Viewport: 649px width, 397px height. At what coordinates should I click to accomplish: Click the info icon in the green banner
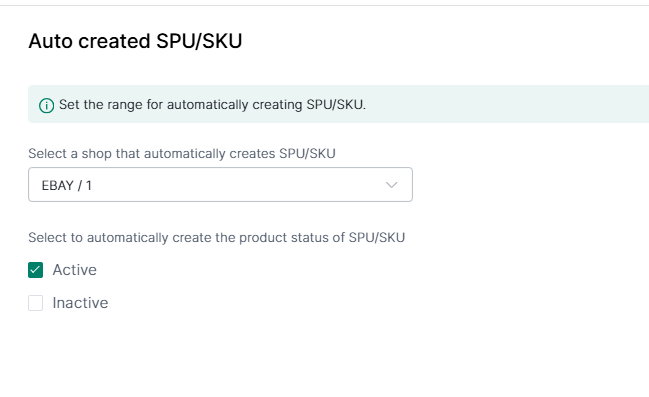46,106
